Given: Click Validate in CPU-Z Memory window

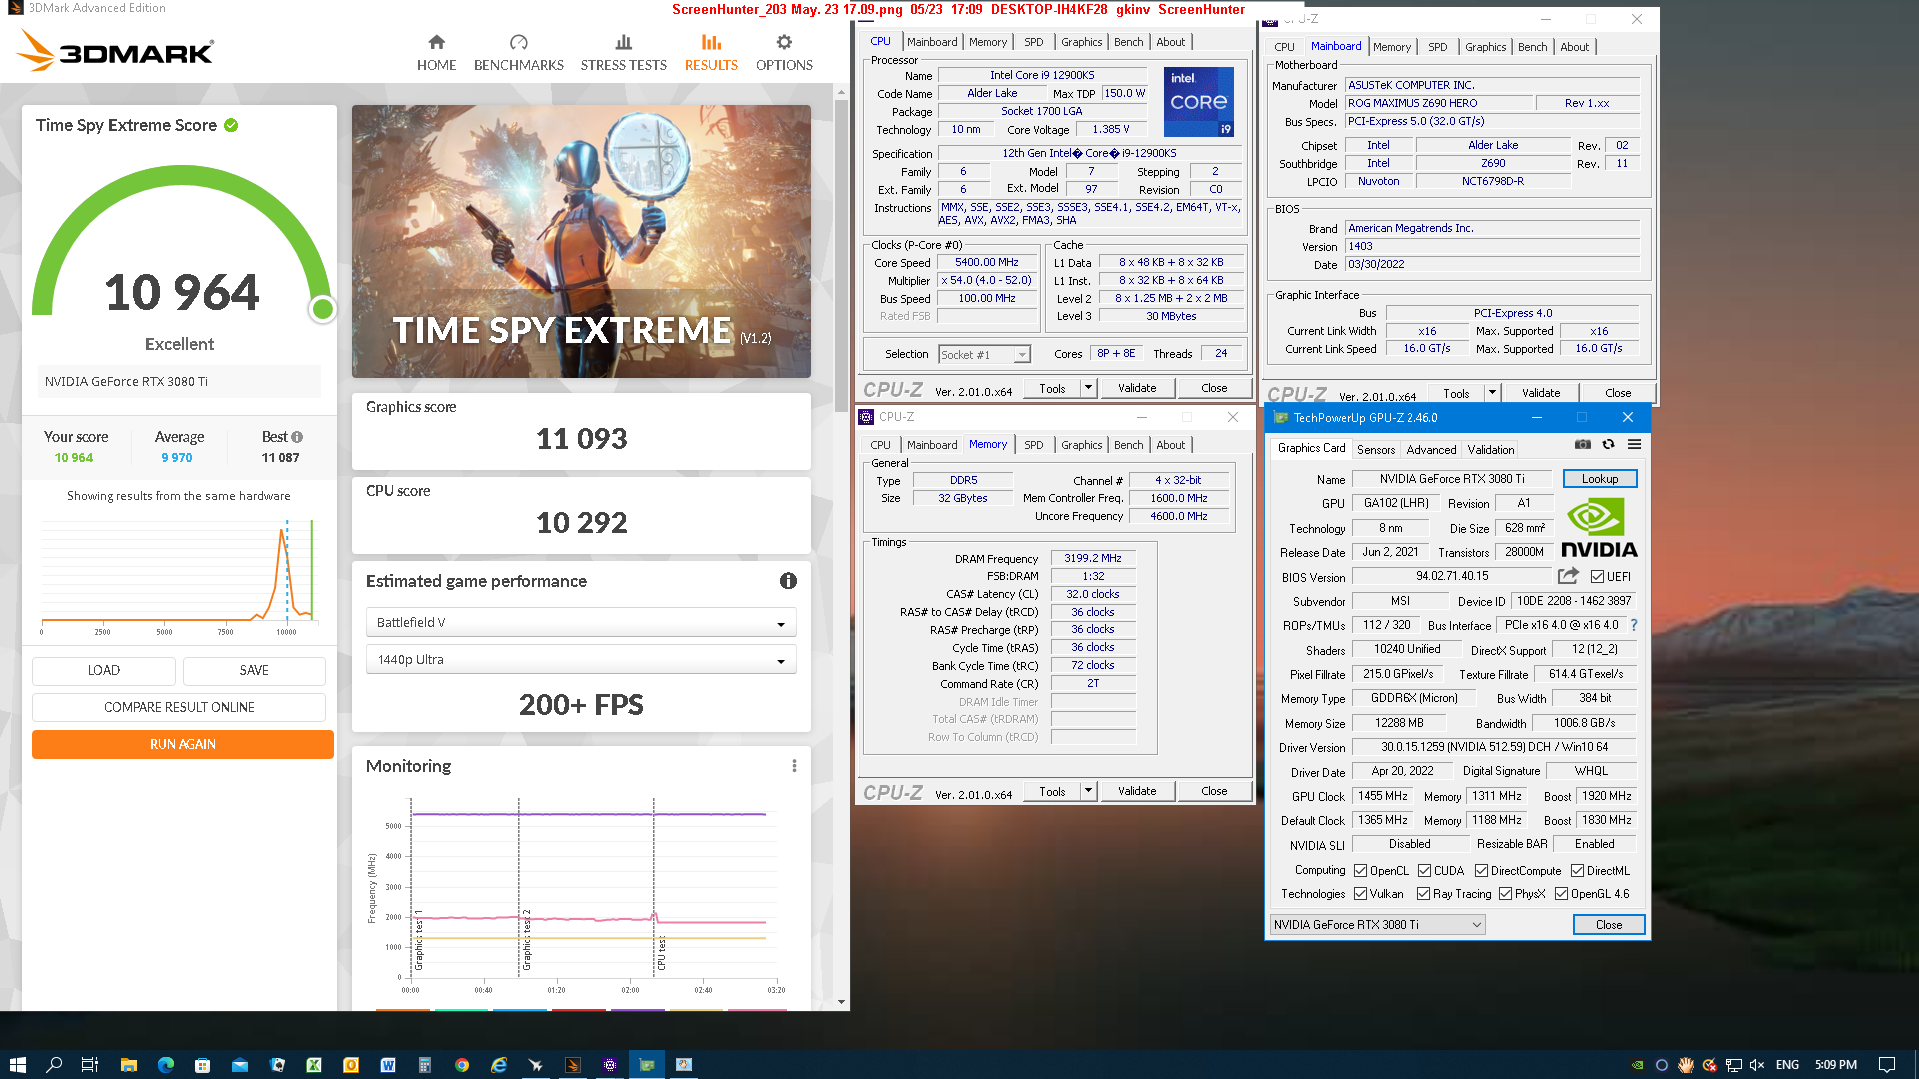Looking at the screenshot, I should pyautogui.click(x=1137, y=791).
